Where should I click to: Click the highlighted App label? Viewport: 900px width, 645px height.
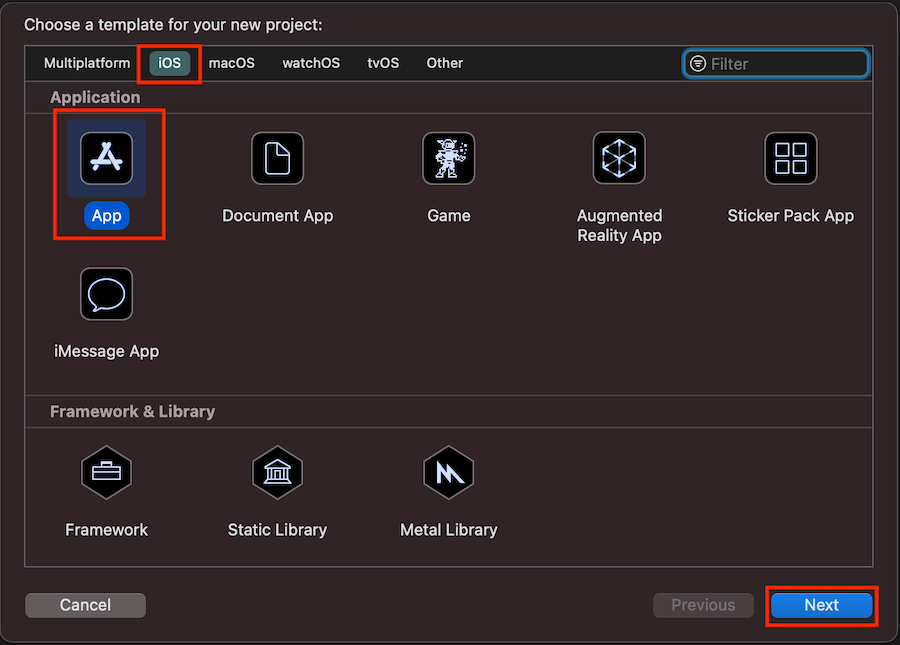coord(107,216)
